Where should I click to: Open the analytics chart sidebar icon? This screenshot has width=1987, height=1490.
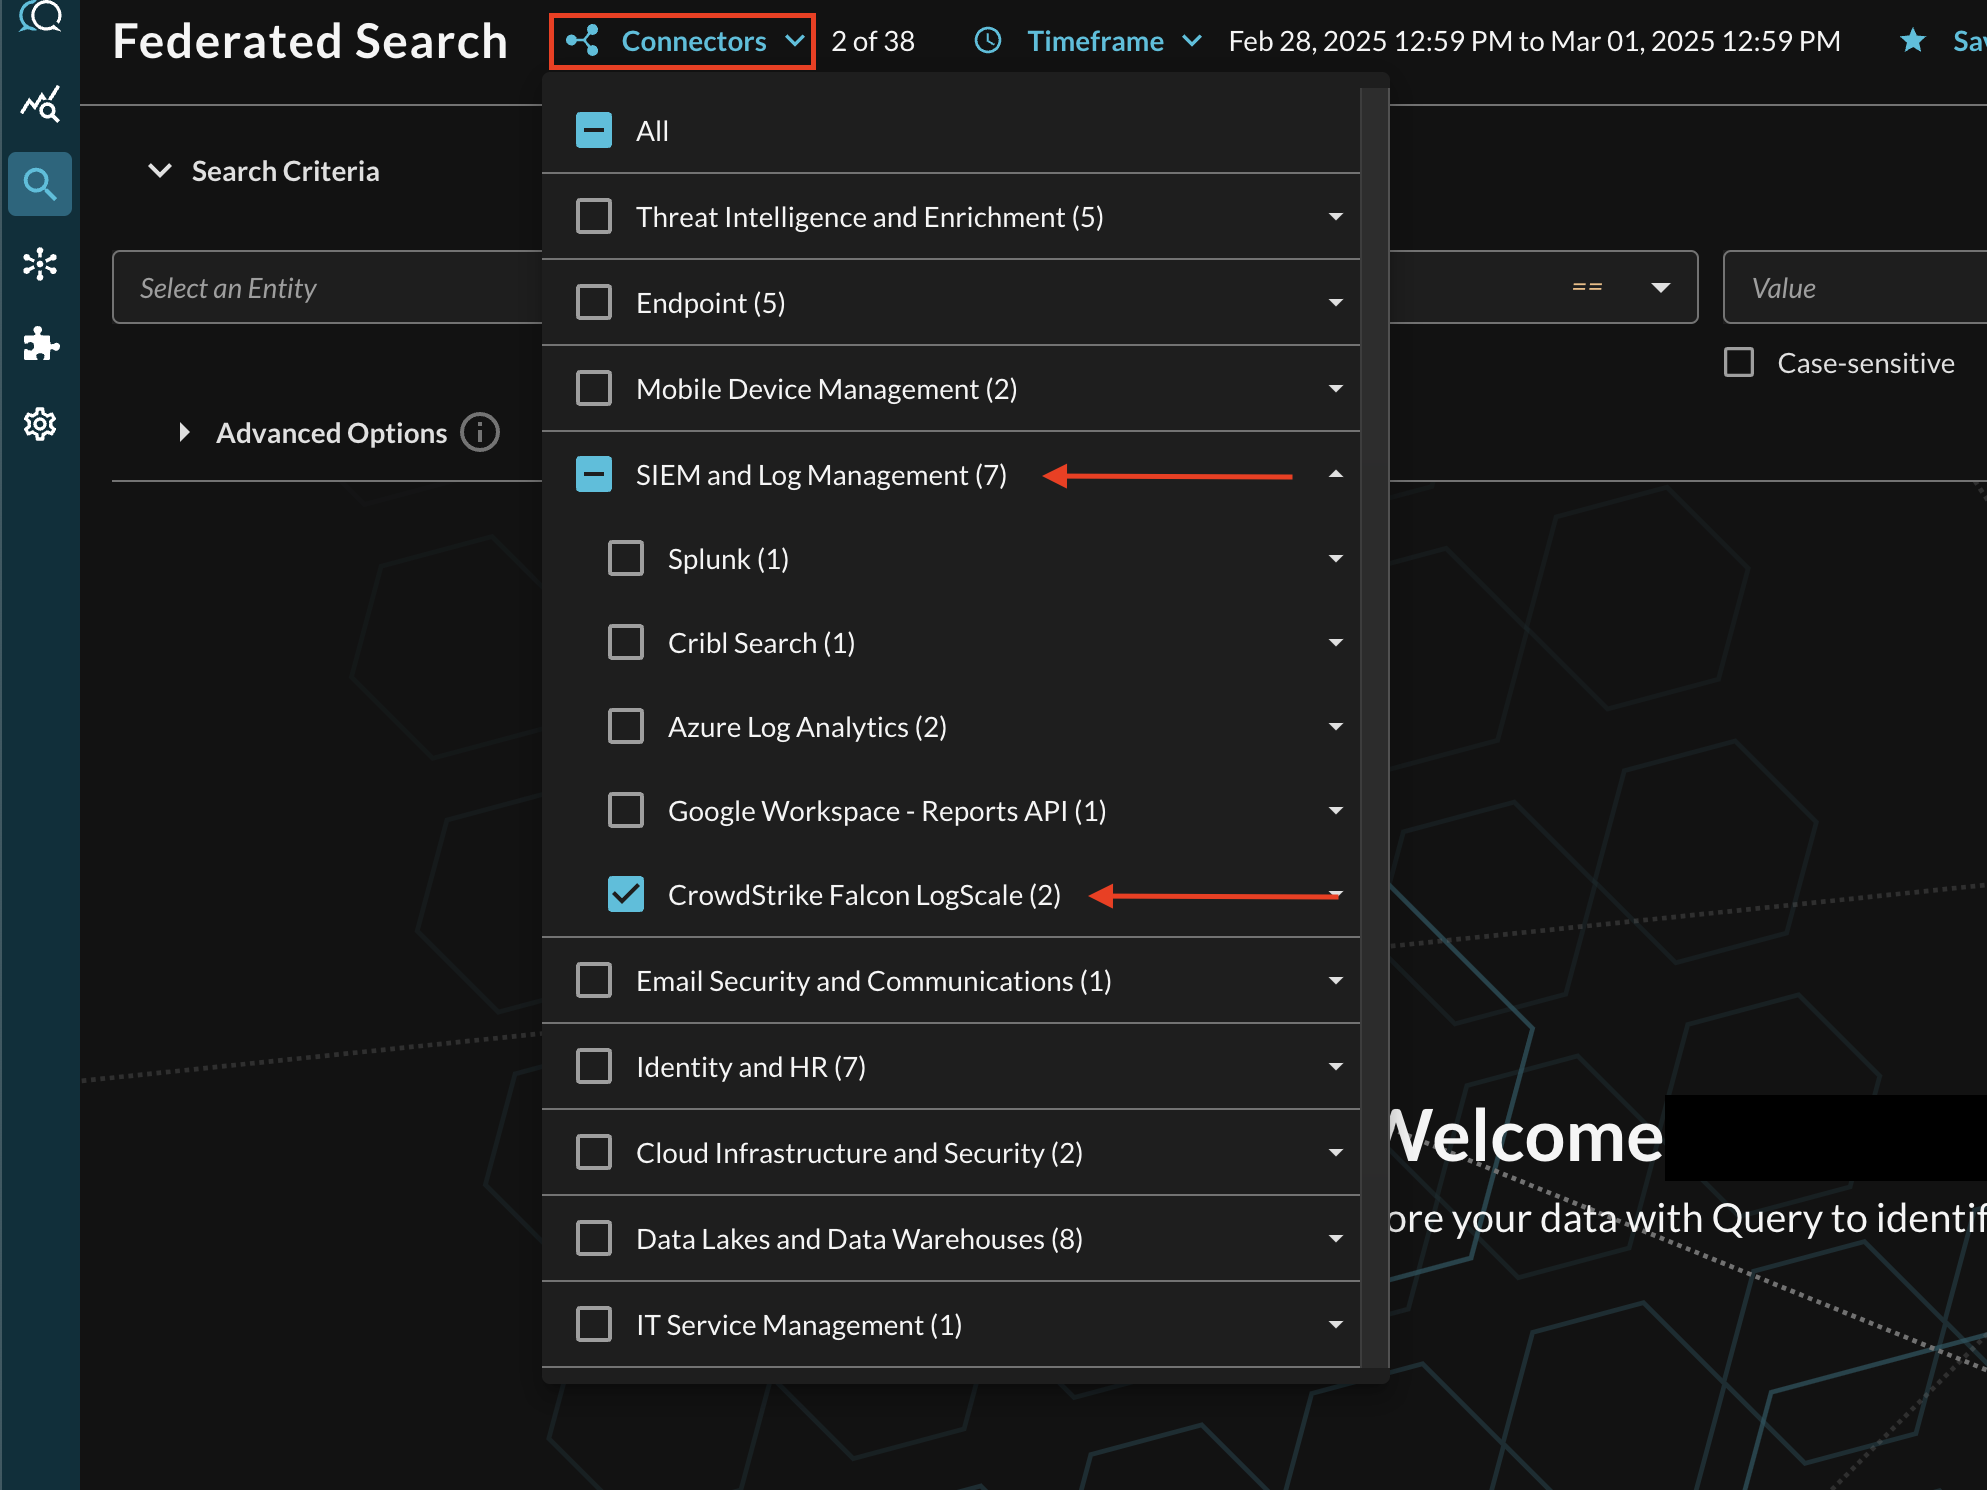tap(40, 104)
